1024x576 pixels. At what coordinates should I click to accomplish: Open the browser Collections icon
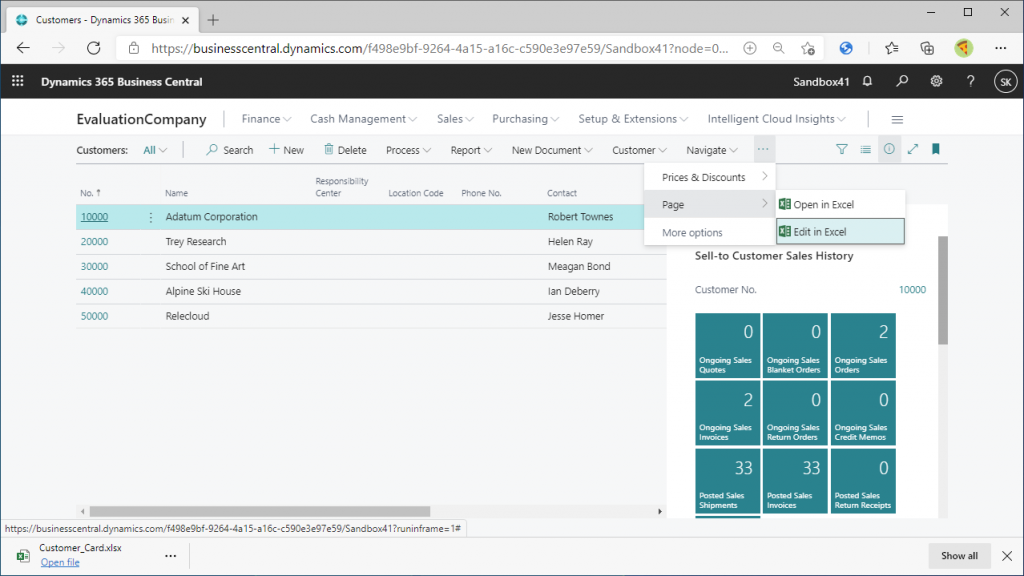coord(927,48)
